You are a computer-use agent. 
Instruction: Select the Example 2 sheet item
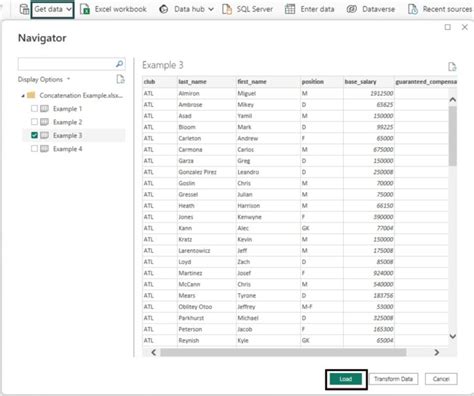click(67, 122)
